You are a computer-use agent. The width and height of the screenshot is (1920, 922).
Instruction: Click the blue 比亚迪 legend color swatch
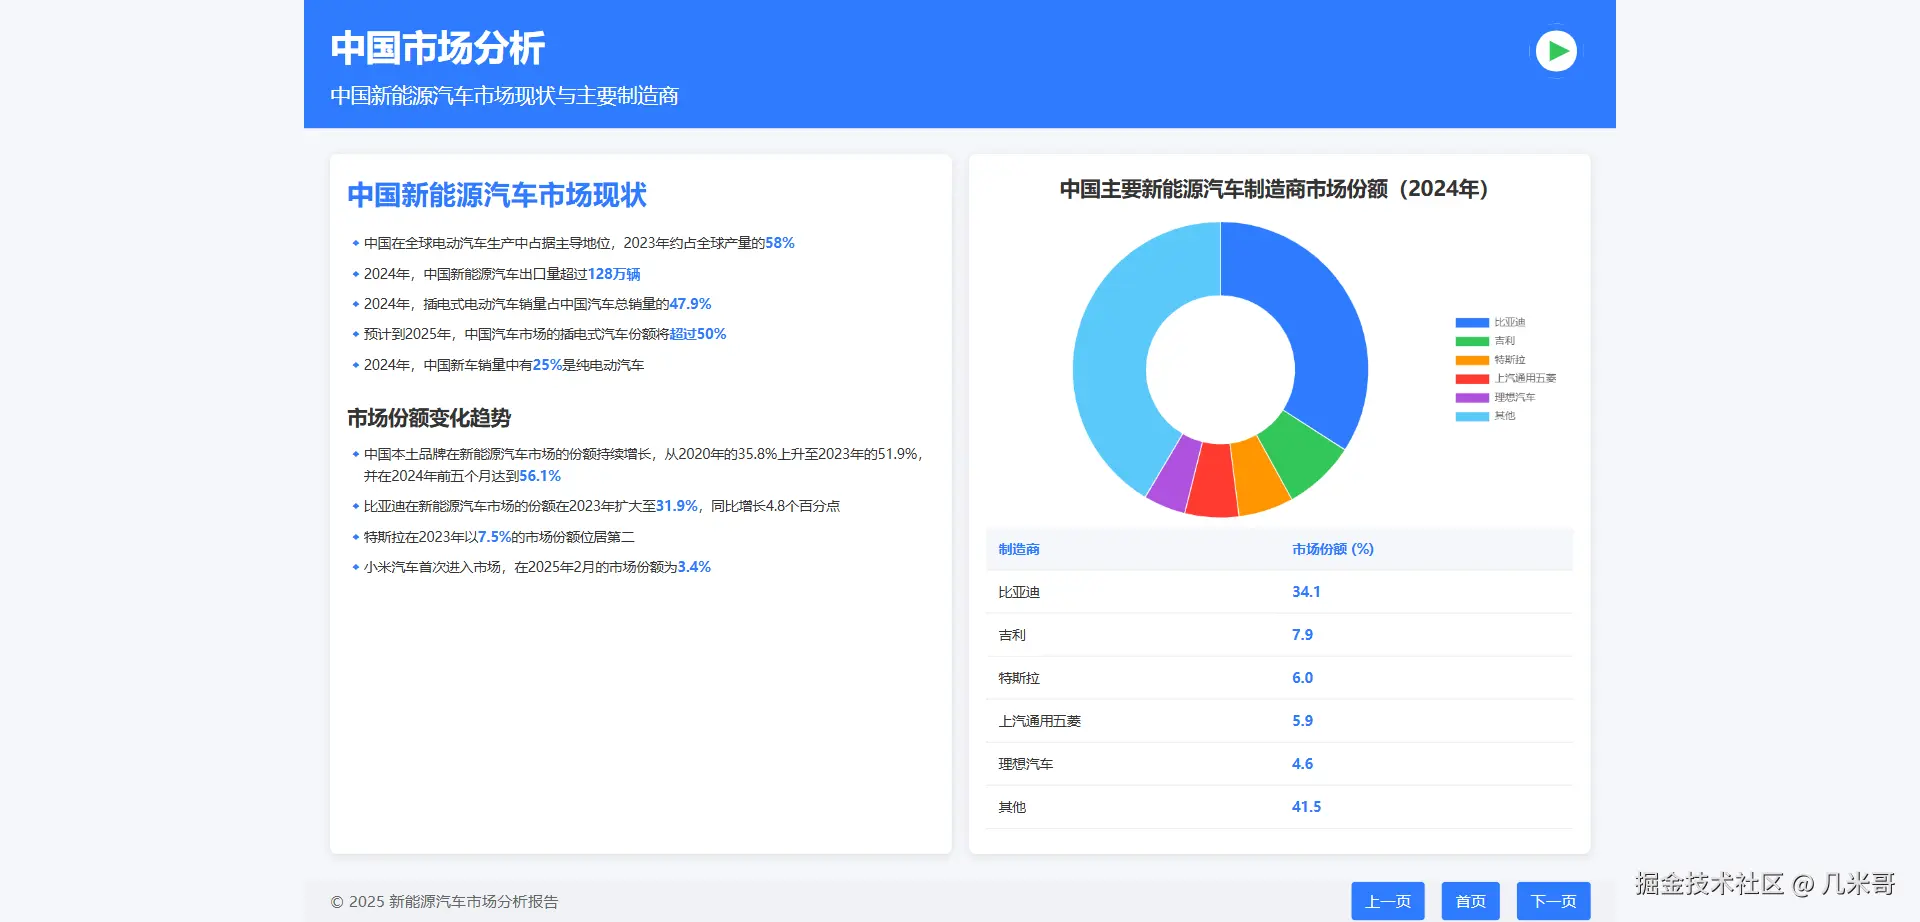(x=1472, y=323)
